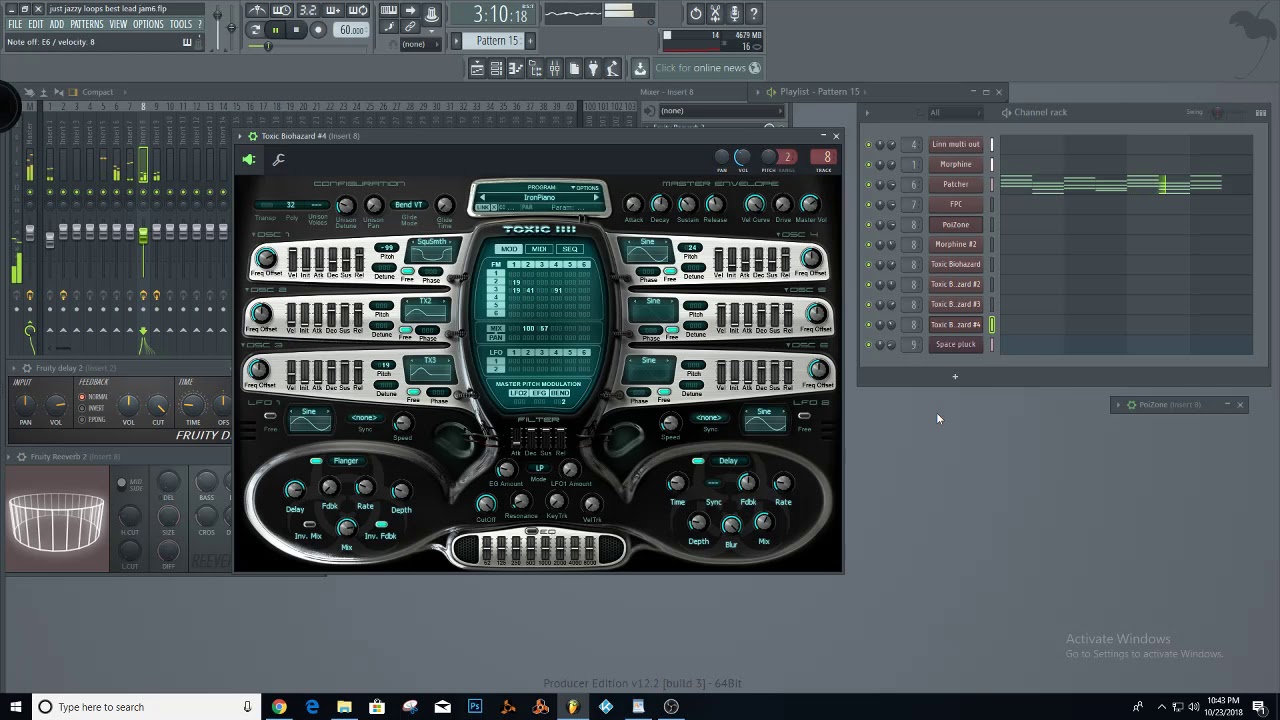Viewport: 1280px width, 720px height.
Task: Open the (none) snap selector dropdown
Action: (x=413, y=44)
